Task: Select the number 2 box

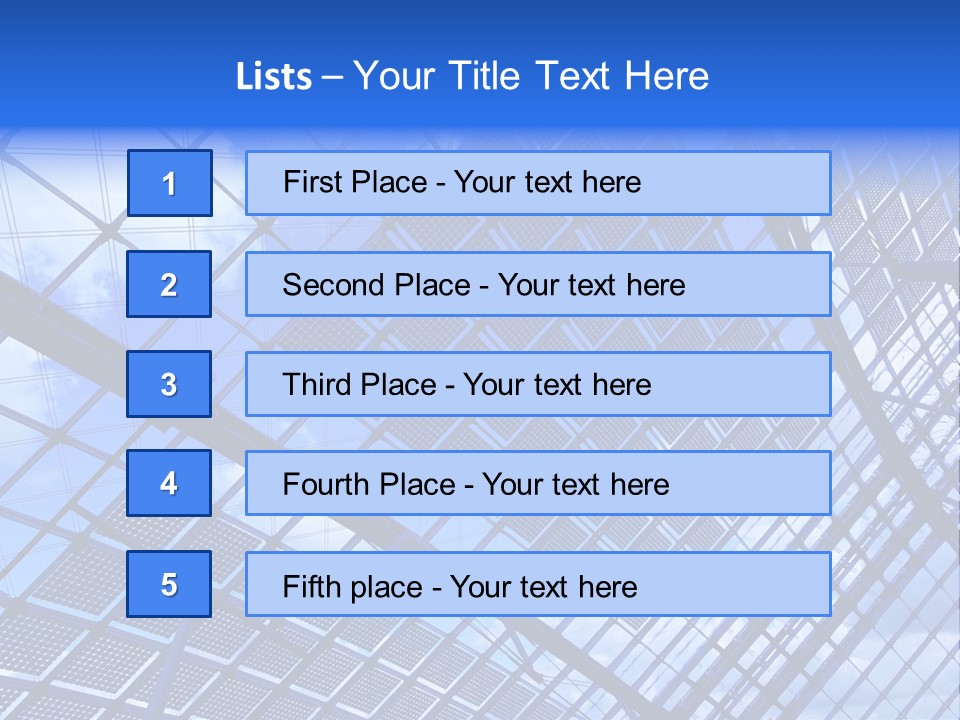Action: click(169, 284)
